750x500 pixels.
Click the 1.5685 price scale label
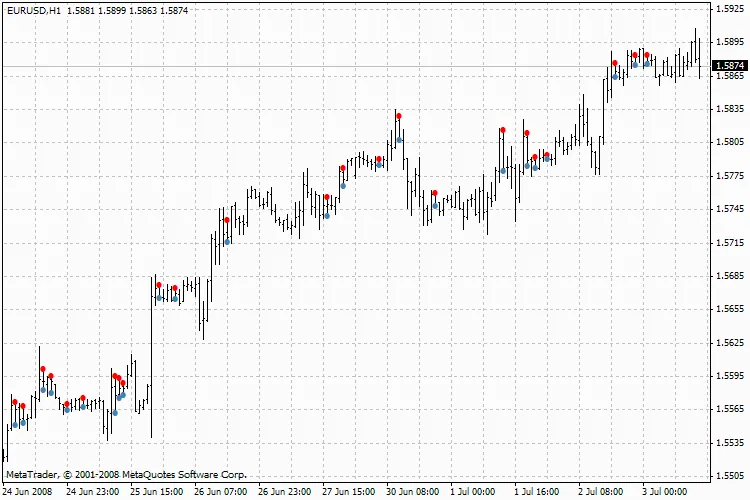[x=729, y=276]
